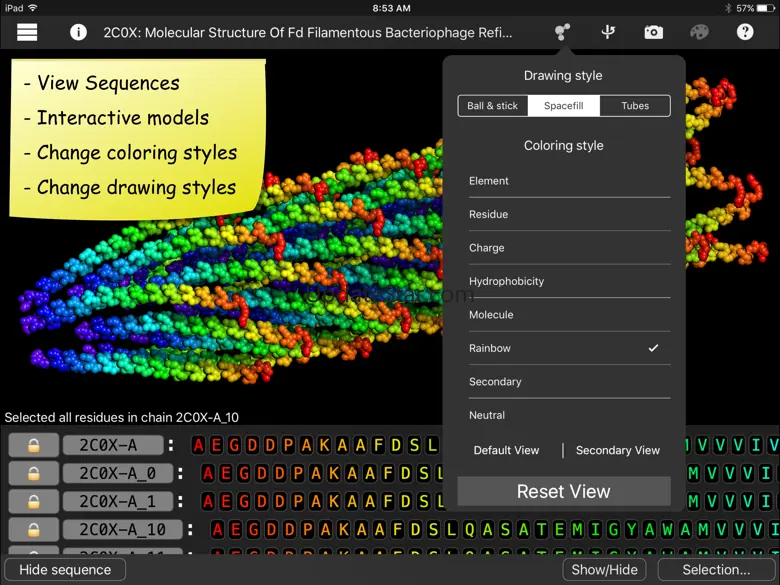Tap the Show/Hide button
780x585 pixels.
pos(604,570)
